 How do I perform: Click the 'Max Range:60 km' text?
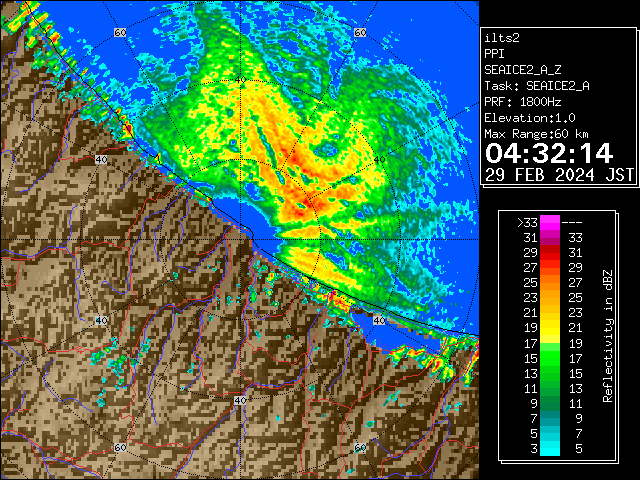click(536, 134)
